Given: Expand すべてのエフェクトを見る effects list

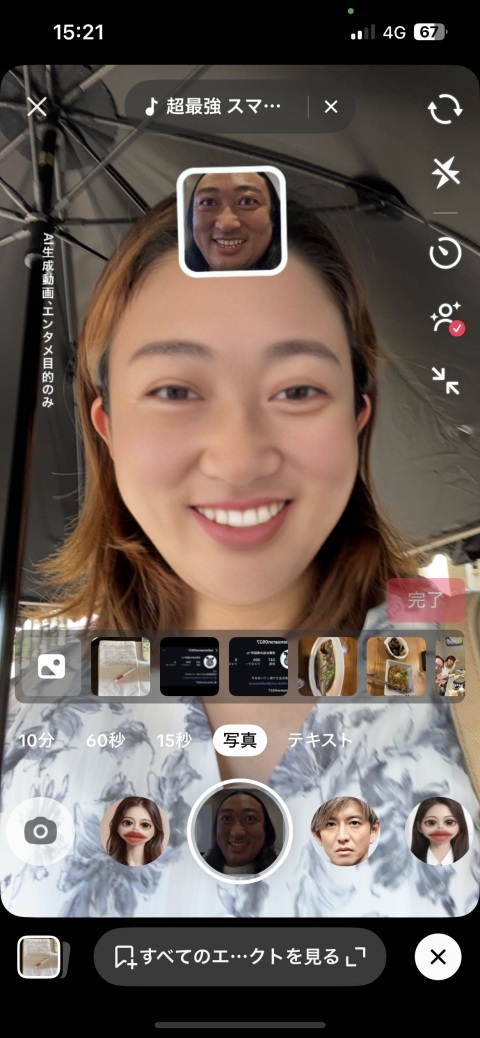Looking at the screenshot, I should tap(240, 957).
